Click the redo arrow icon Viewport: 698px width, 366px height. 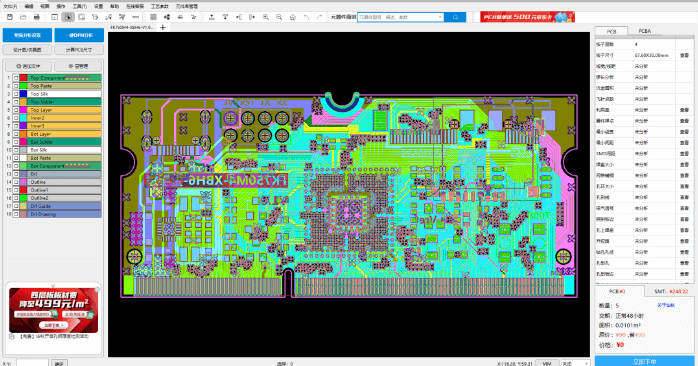[x=319, y=17]
